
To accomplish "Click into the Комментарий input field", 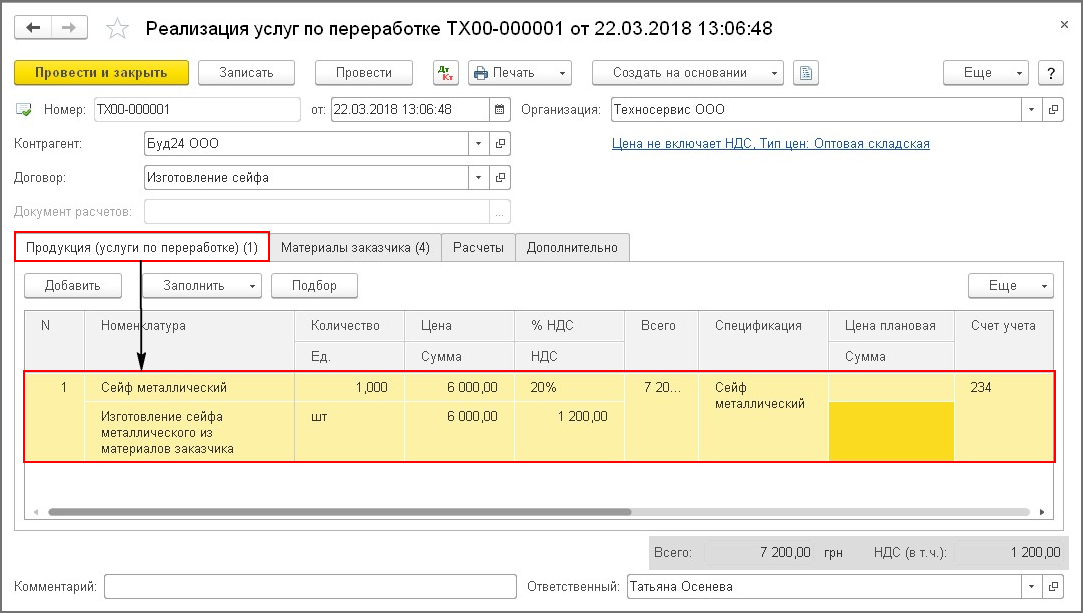I will (x=308, y=587).
